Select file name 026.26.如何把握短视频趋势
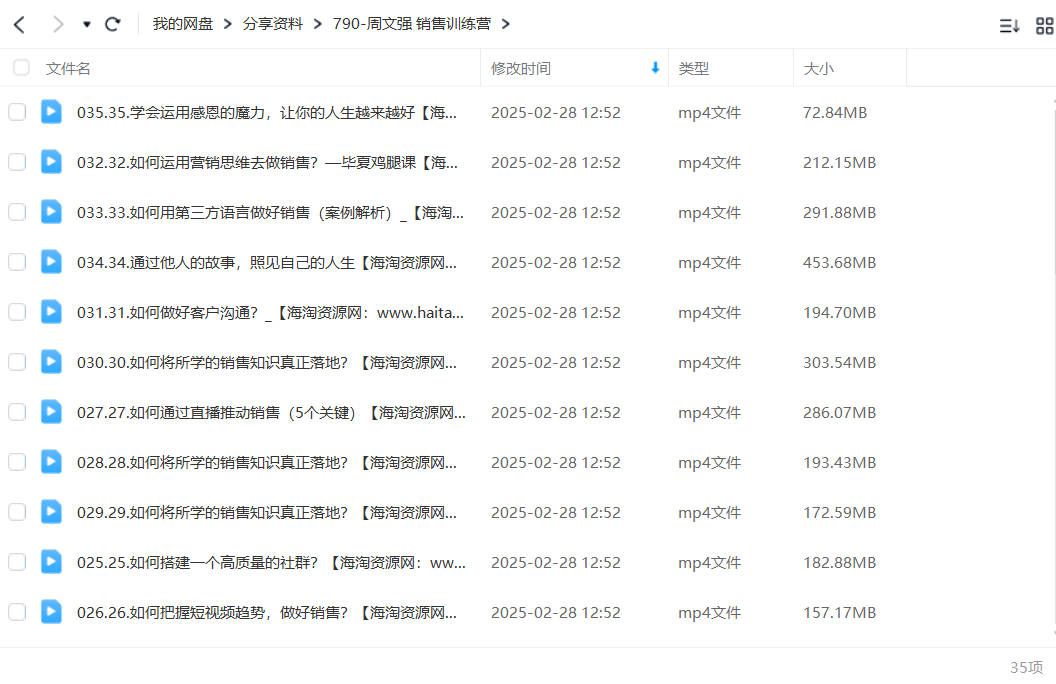The image size is (1056, 684). pyautogui.click(x=267, y=613)
